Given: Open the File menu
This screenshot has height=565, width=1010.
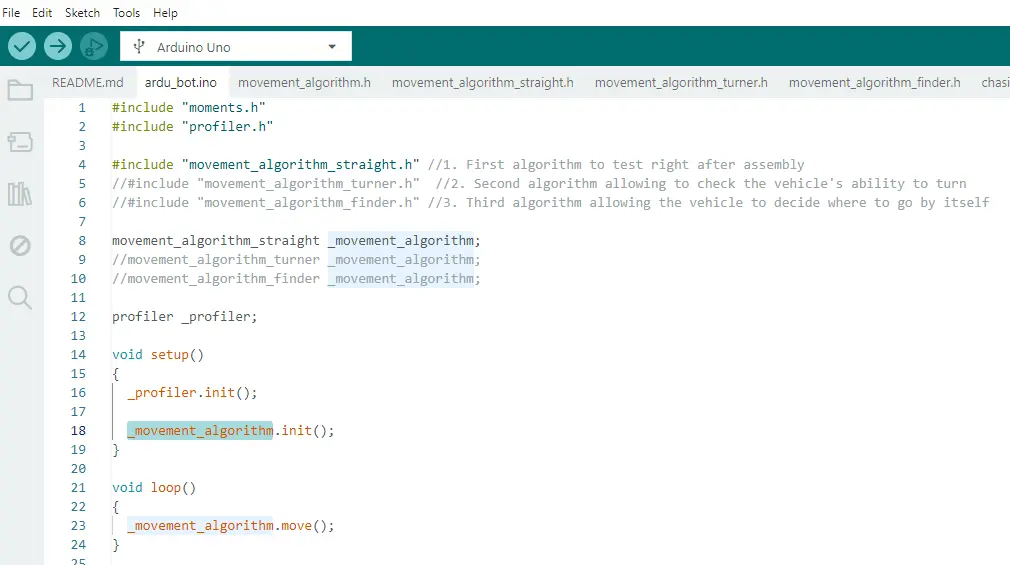Looking at the screenshot, I should point(11,13).
